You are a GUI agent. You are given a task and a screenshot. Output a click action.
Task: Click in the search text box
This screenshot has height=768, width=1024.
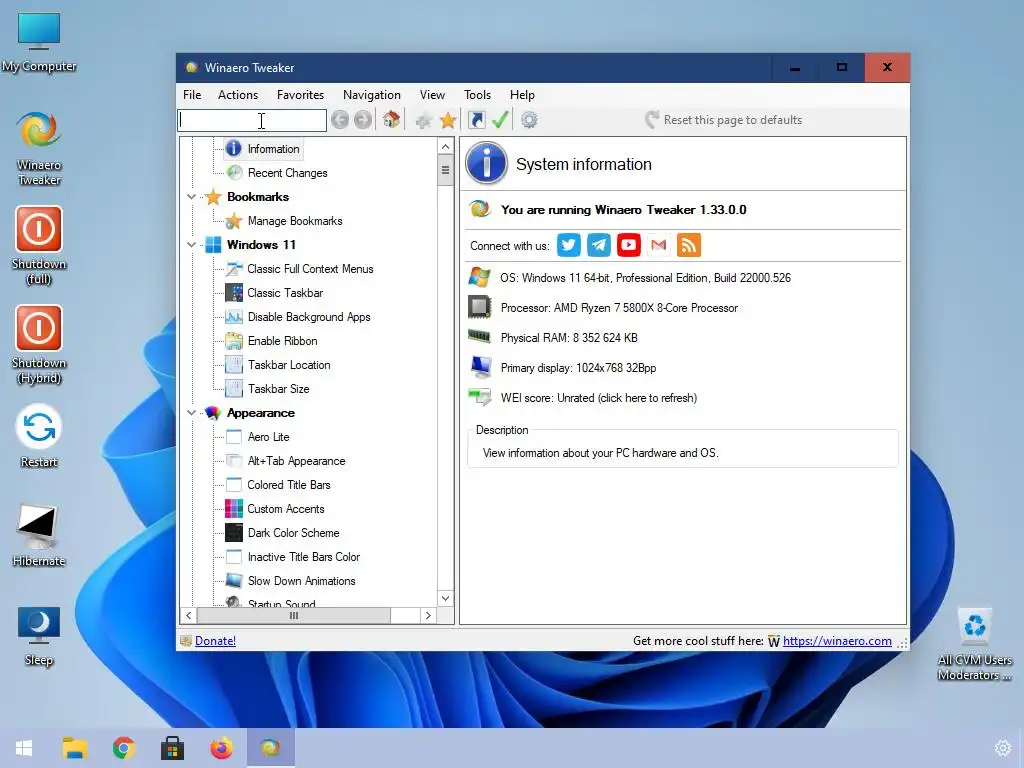click(252, 120)
